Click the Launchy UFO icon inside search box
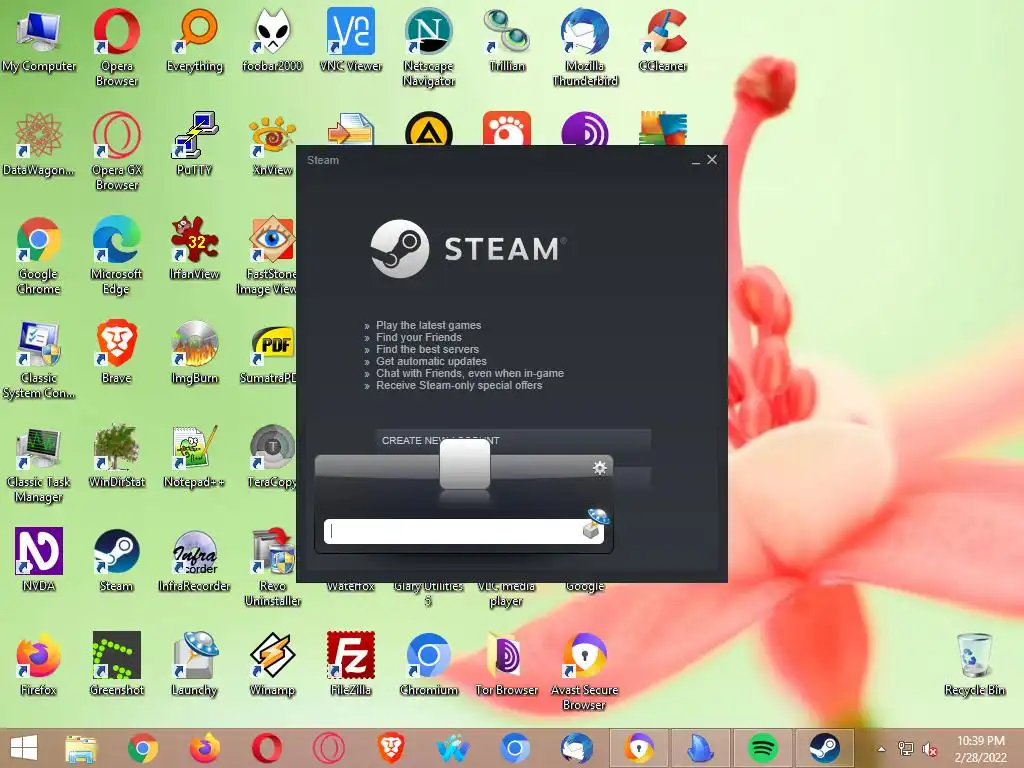This screenshot has height=768, width=1024. coord(595,524)
